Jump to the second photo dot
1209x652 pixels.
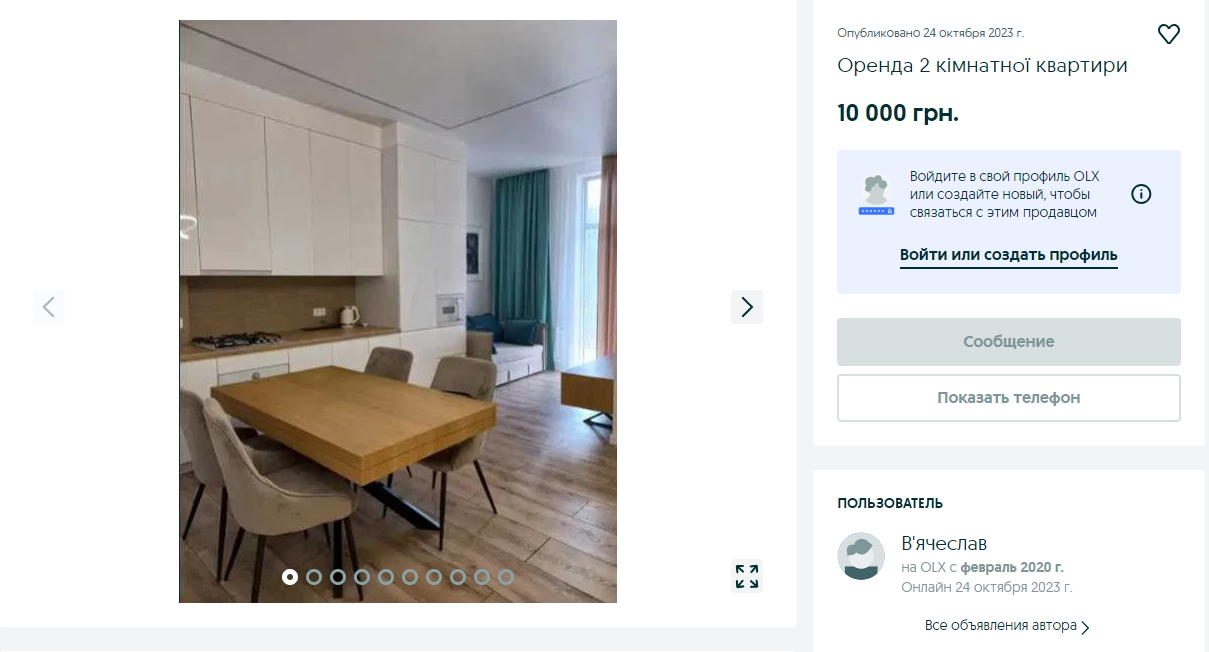coord(314,577)
